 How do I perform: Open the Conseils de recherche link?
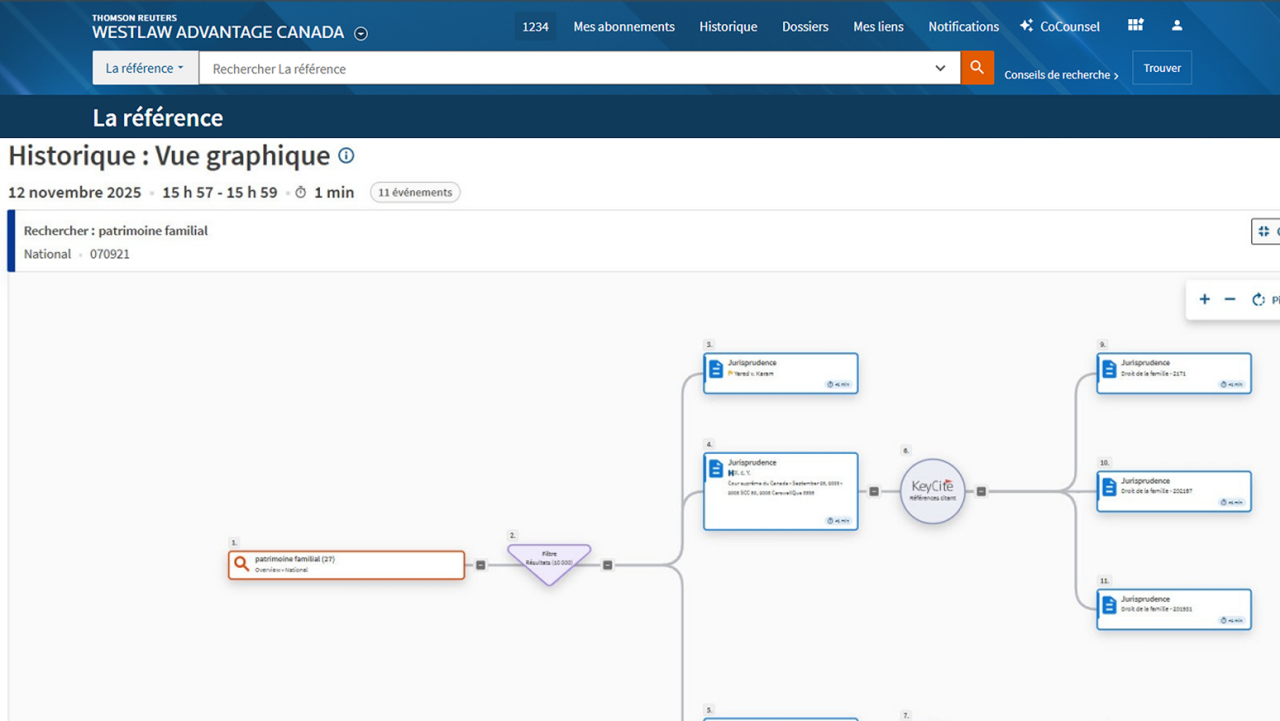1061,75
